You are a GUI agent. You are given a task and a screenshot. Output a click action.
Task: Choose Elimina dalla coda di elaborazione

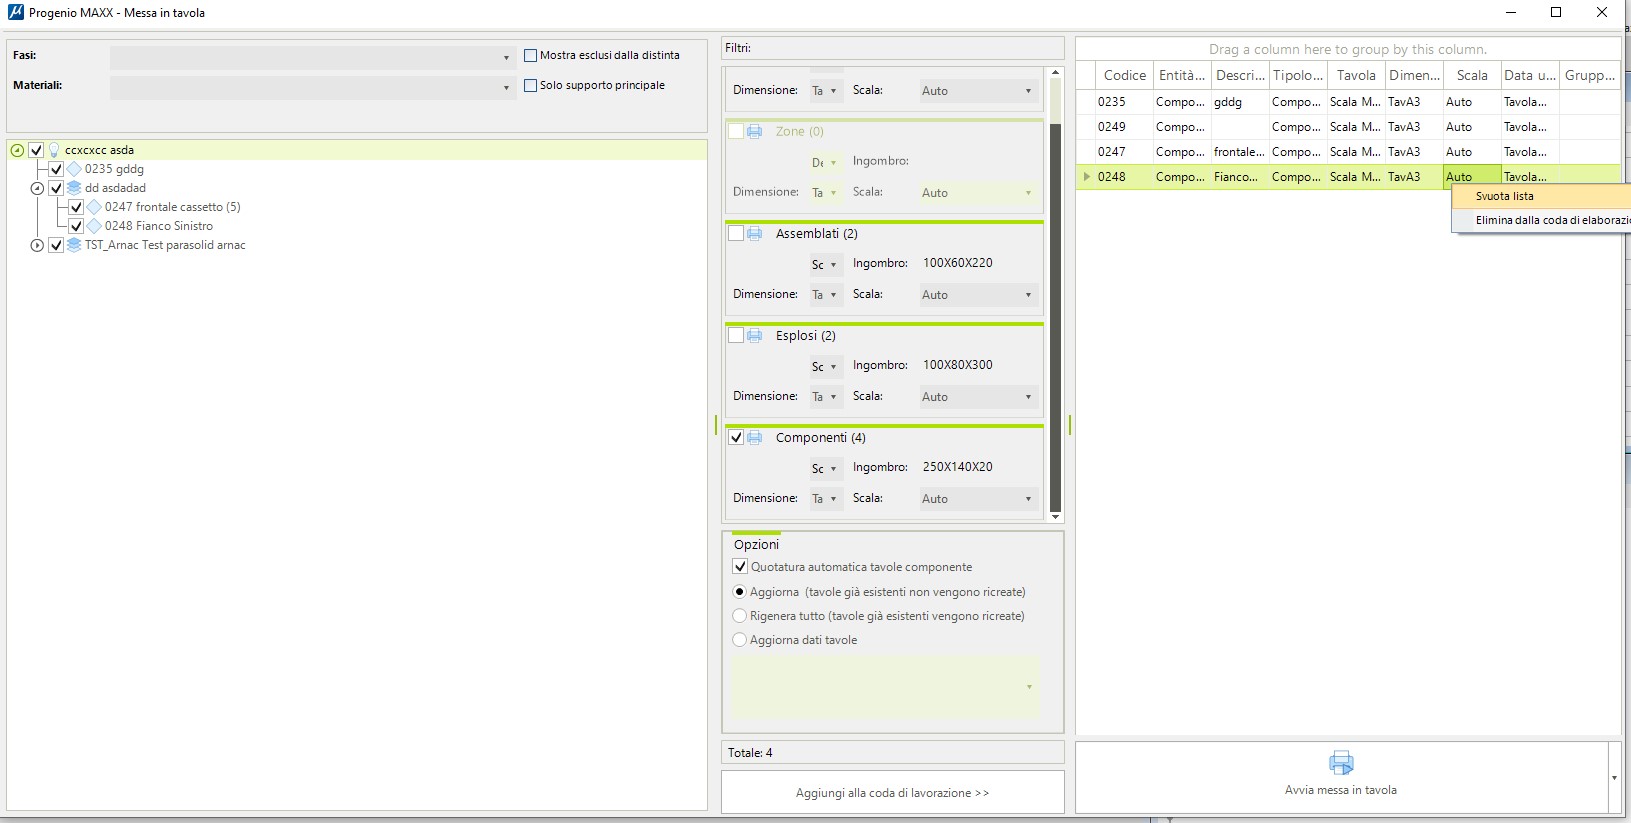(1541, 220)
